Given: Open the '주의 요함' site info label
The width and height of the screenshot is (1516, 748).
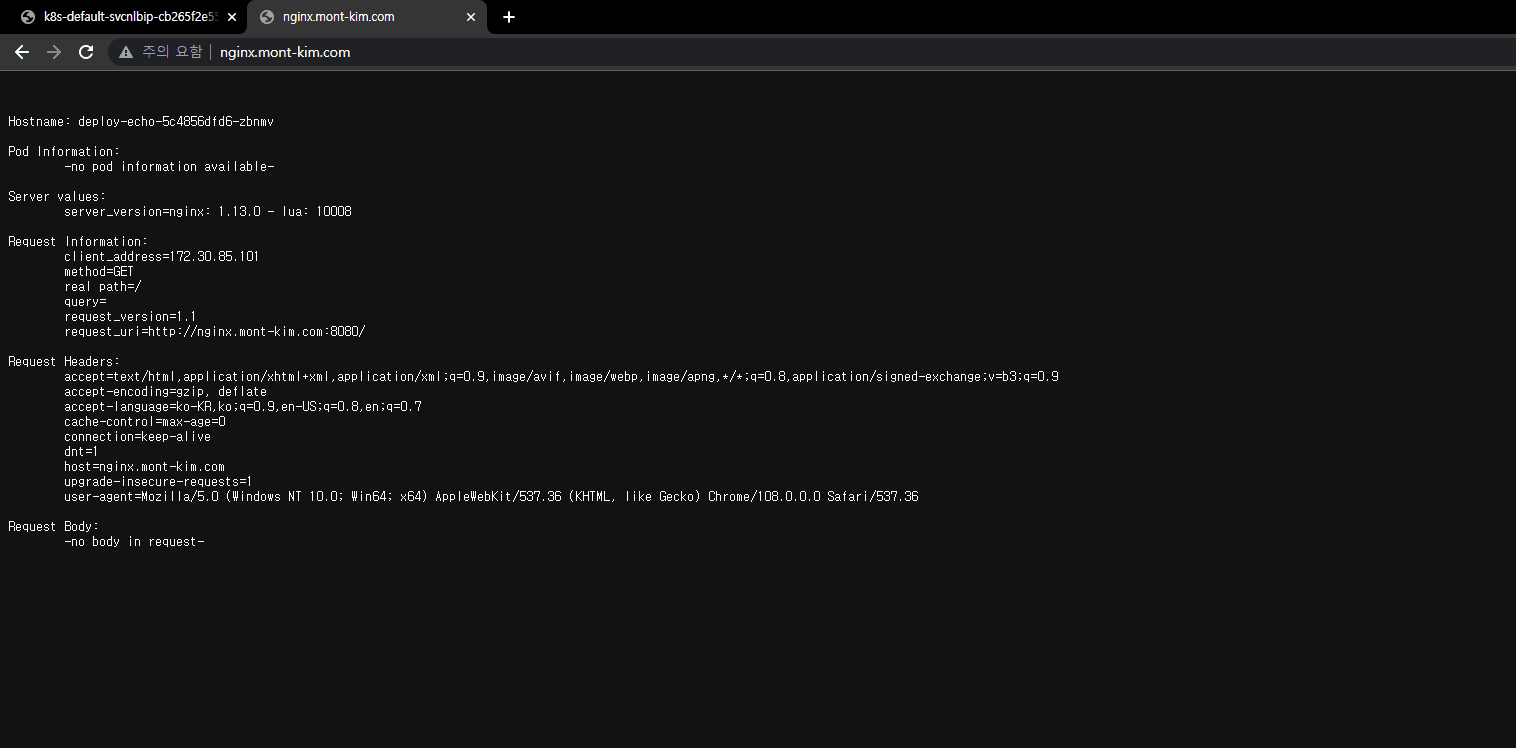Looking at the screenshot, I should click(171, 52).
